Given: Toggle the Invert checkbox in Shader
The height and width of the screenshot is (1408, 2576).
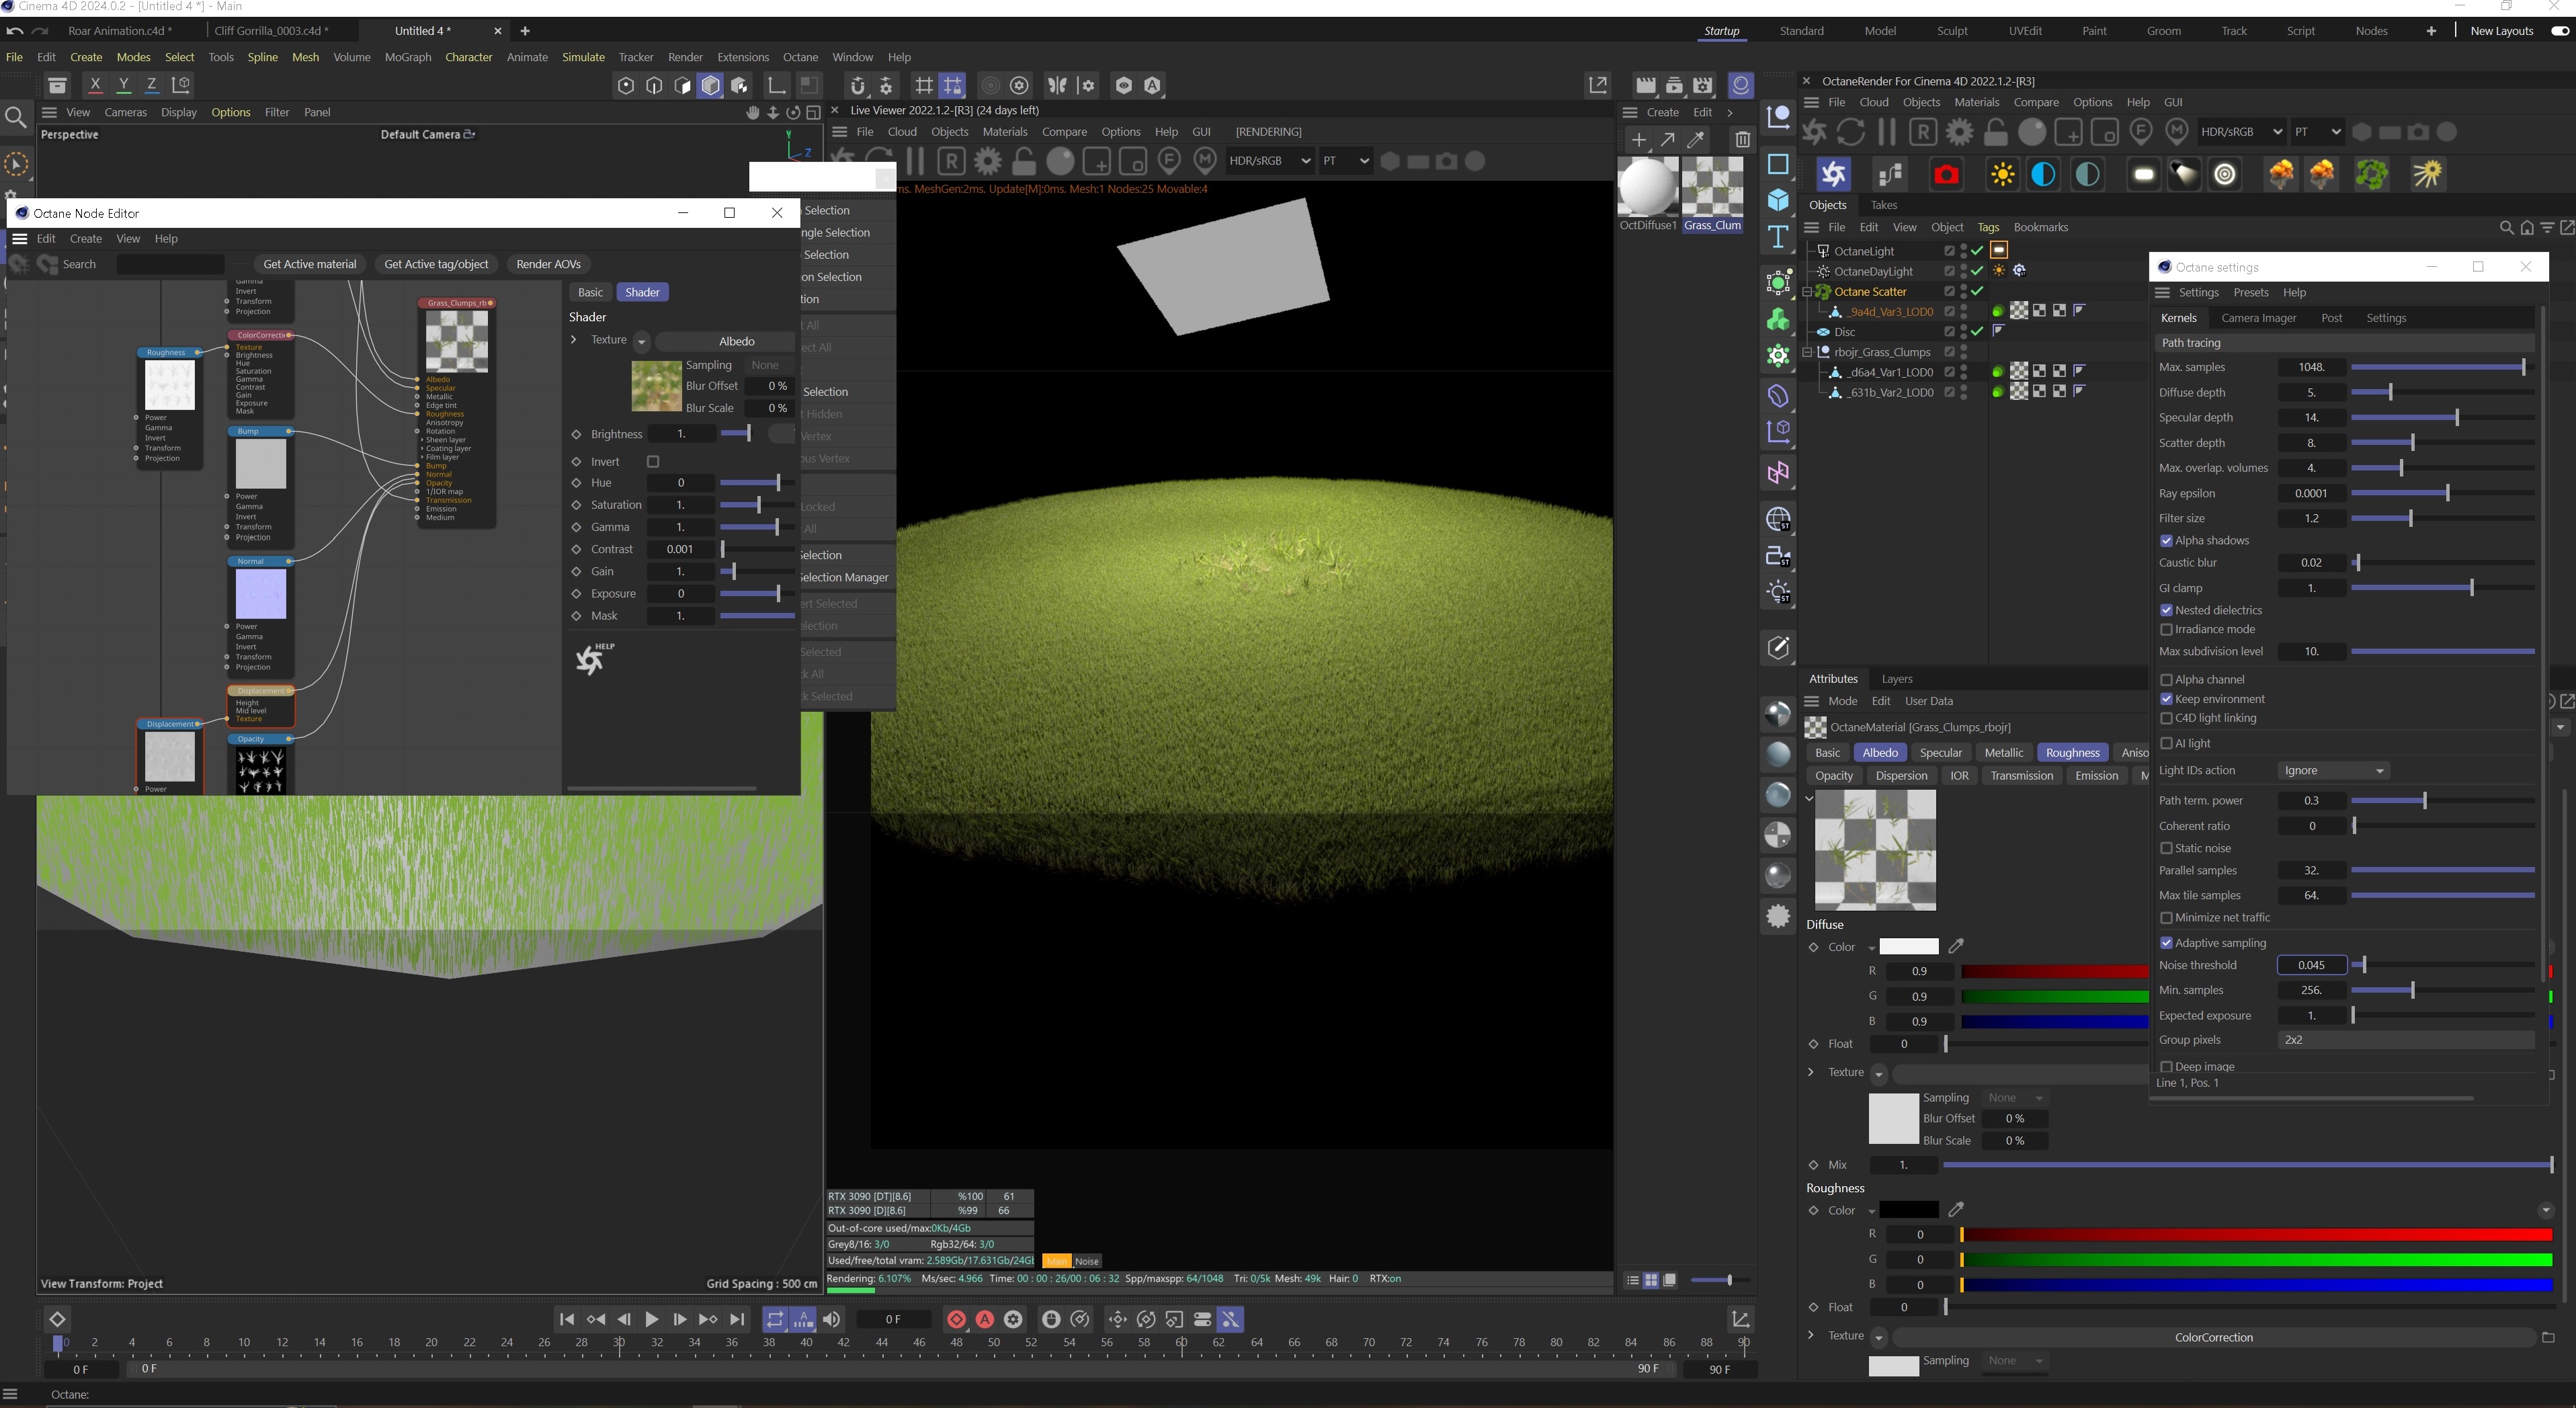Looking at the screenshot, I should tap(653, 462).
